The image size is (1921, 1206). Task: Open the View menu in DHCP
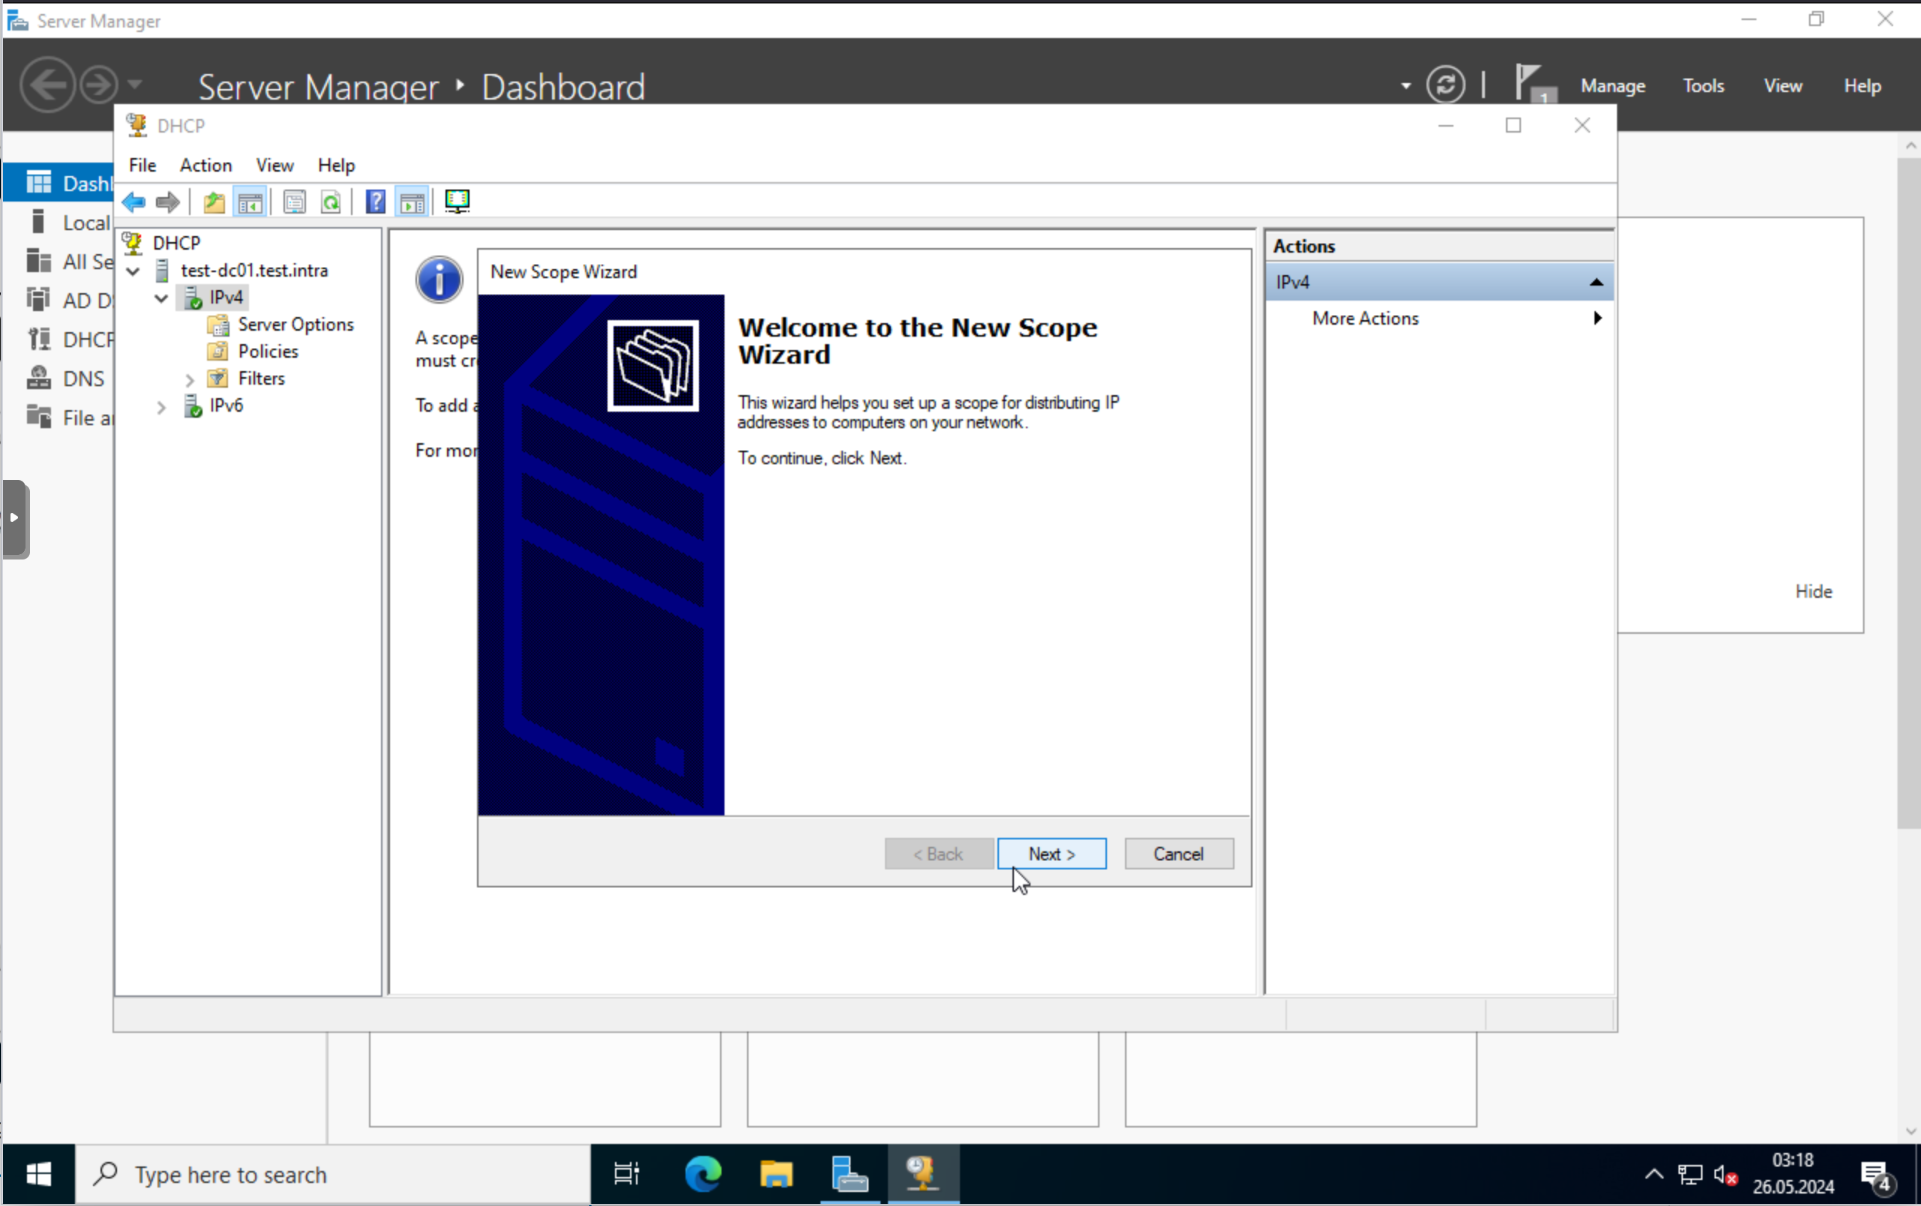pos(275,165)
